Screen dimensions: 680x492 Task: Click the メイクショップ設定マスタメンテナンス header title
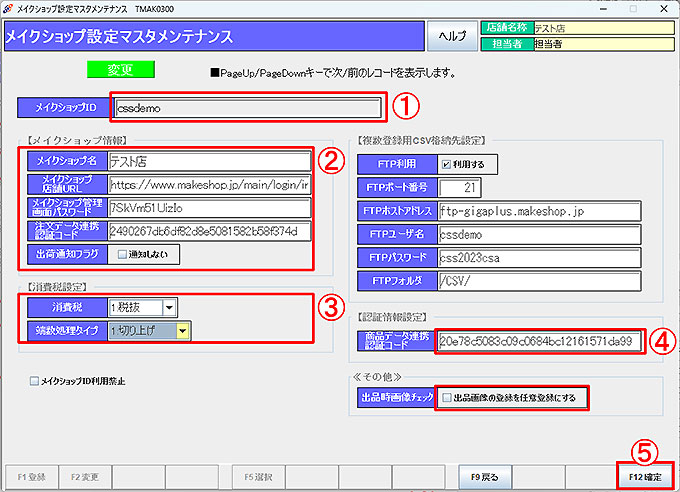tap(119, 36)
